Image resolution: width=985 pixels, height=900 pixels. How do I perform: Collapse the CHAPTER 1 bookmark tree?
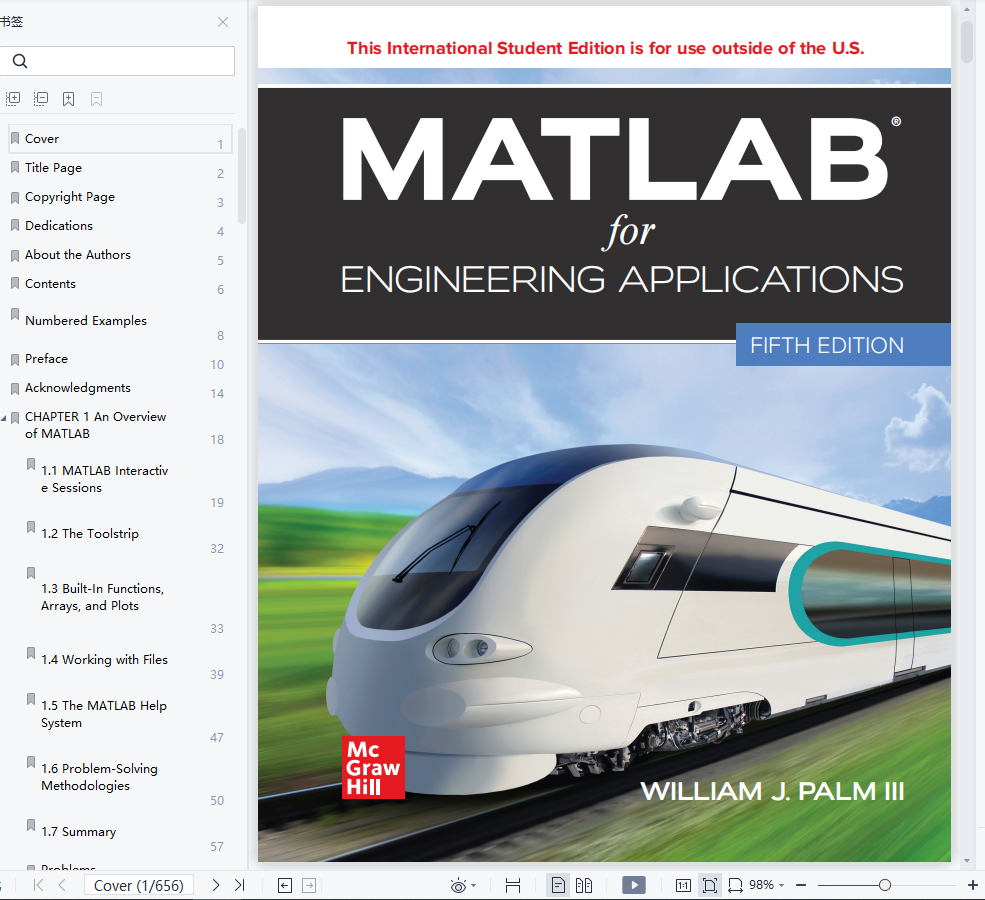point(4,418)
